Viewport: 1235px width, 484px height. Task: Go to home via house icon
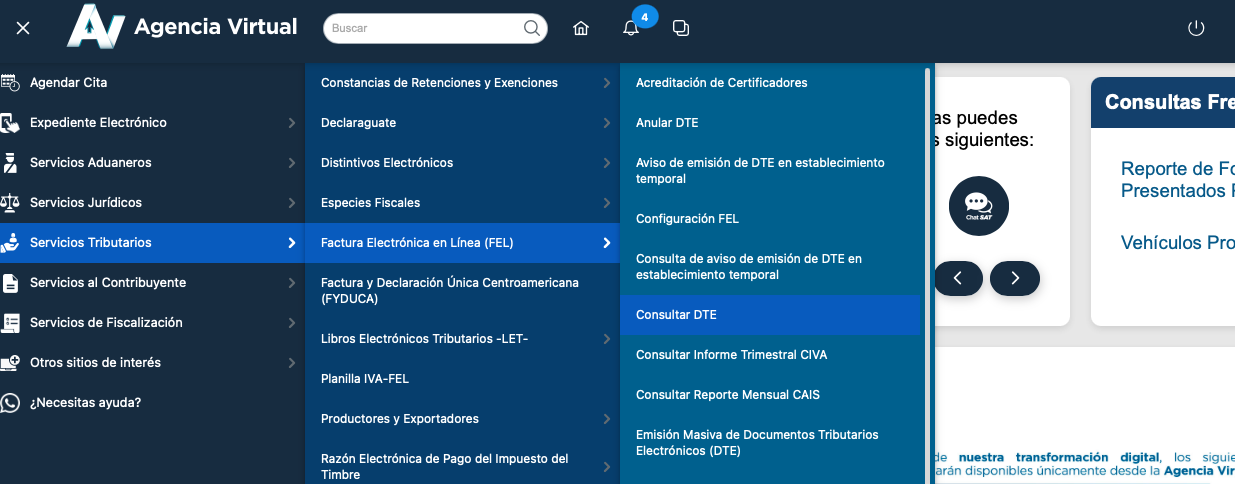581,28
